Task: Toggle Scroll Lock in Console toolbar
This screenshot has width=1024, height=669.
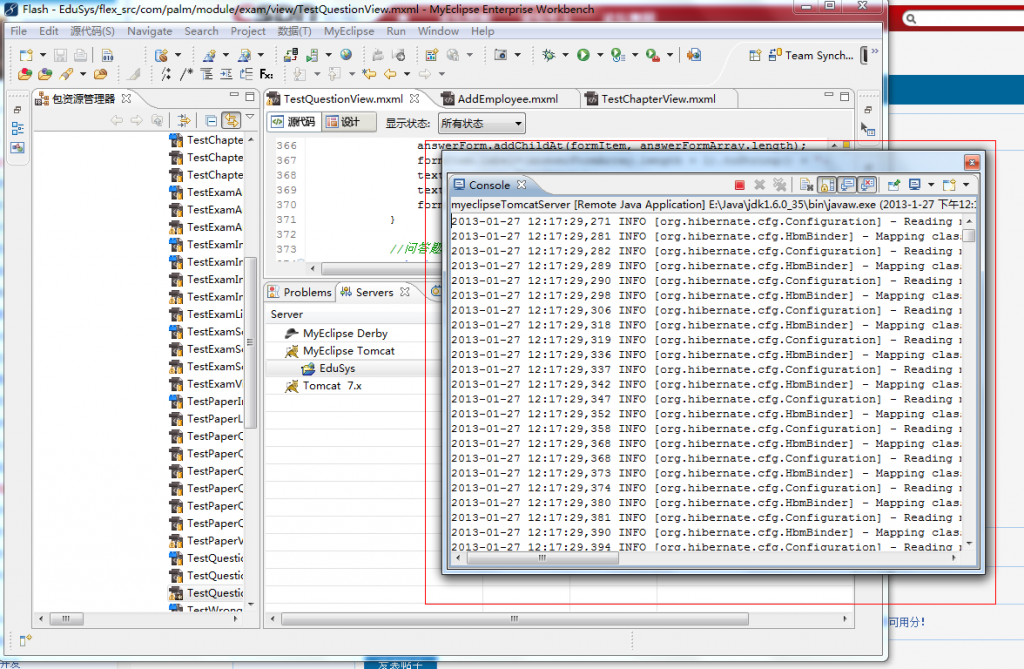Action: click(827, 185)
